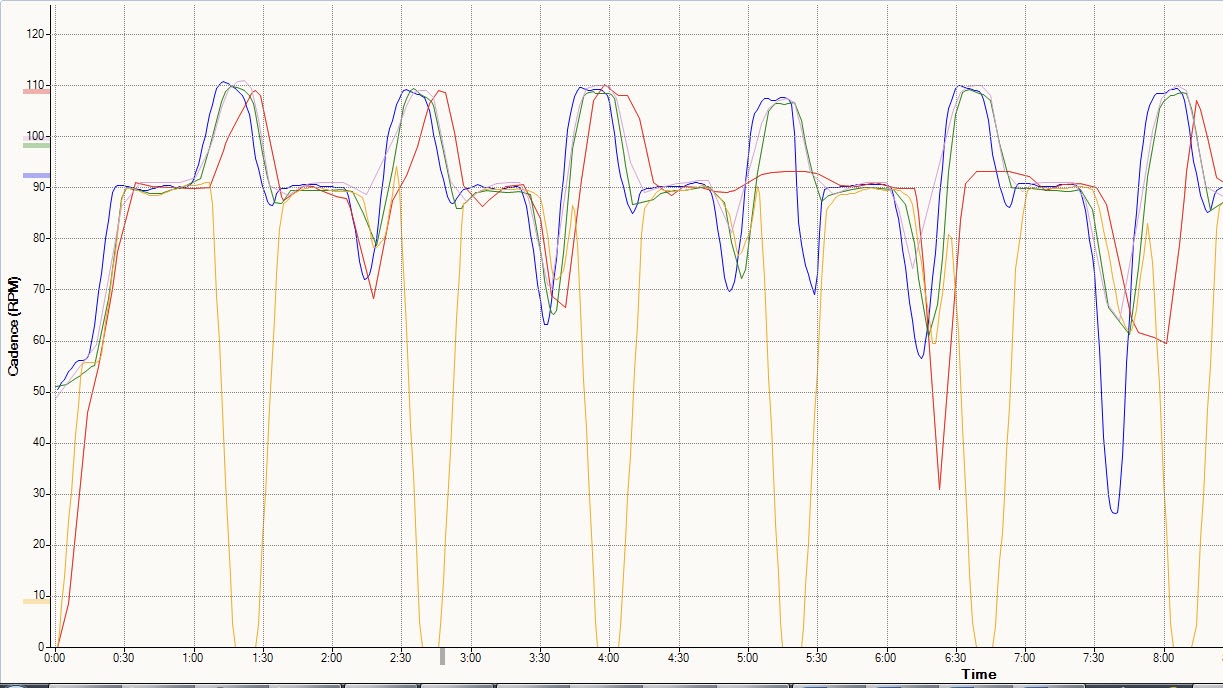Image resolution: width=1223 pixels, height=688 pixels.
Task: Click the 6:30 time axis label
Action: pyautogui.click(x=955, y=659)
